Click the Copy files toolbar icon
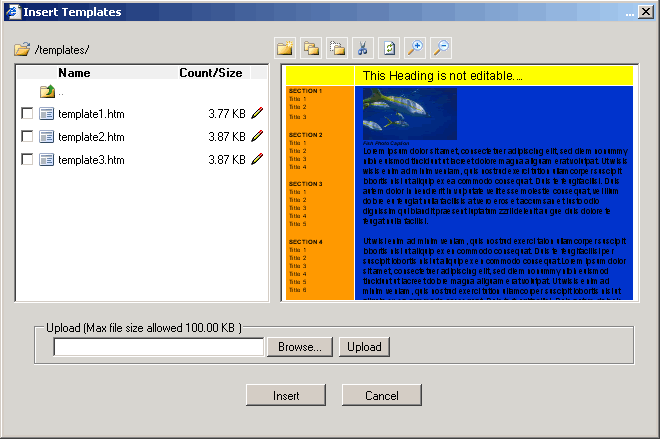 311,48
